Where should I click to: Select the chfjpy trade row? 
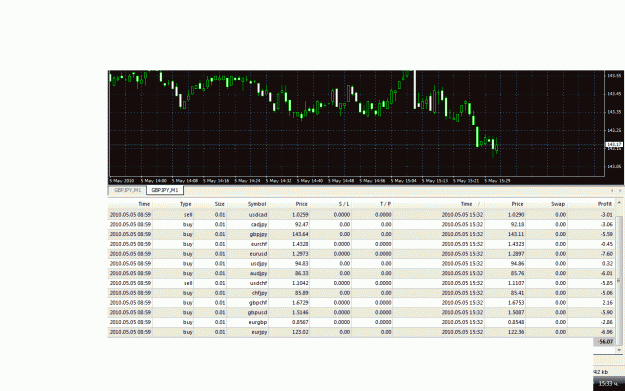[x=361, y=293]
